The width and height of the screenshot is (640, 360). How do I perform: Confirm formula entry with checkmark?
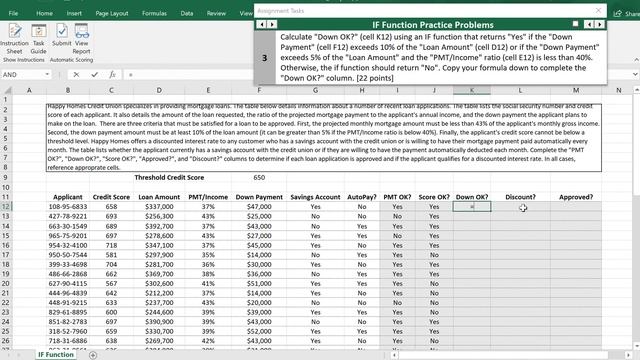tap(95, 75)
